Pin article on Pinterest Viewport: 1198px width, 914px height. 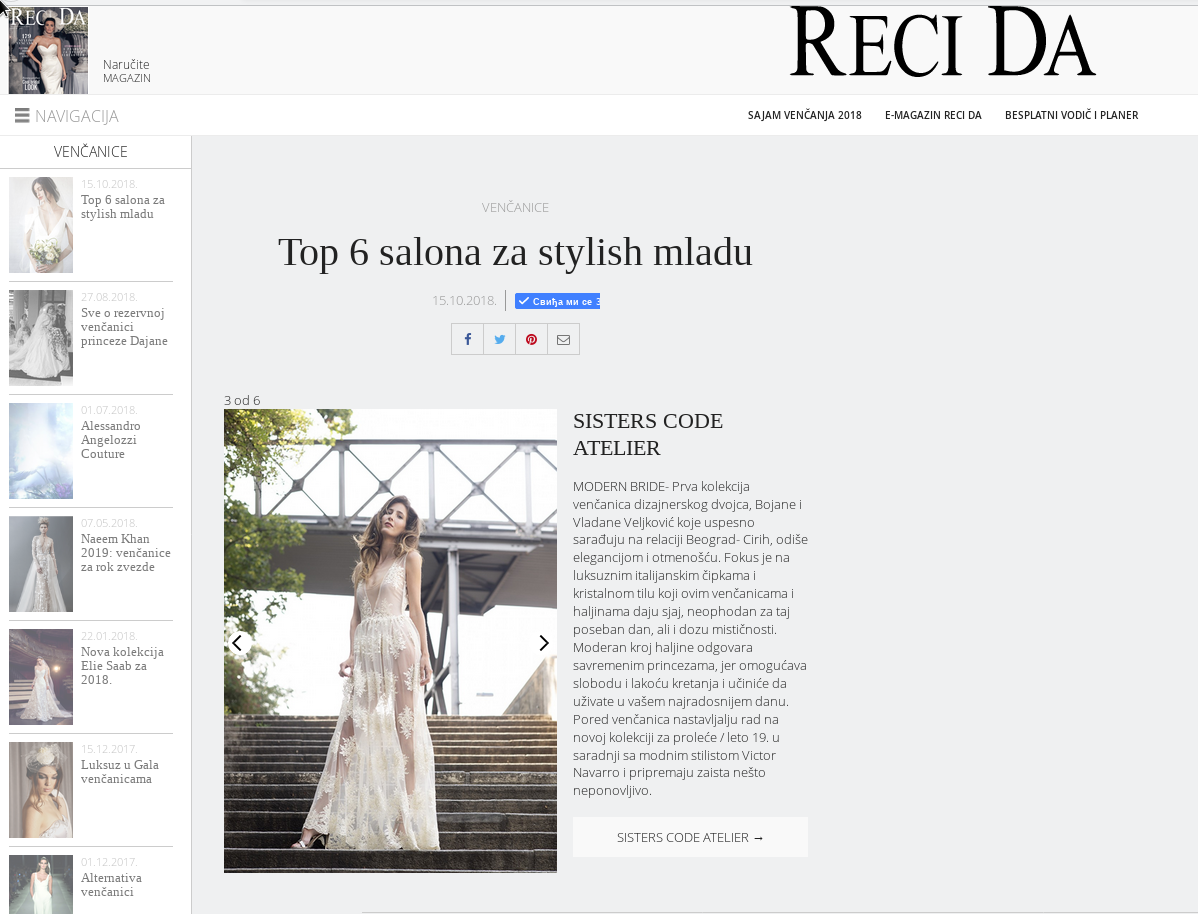pos(532,339)
